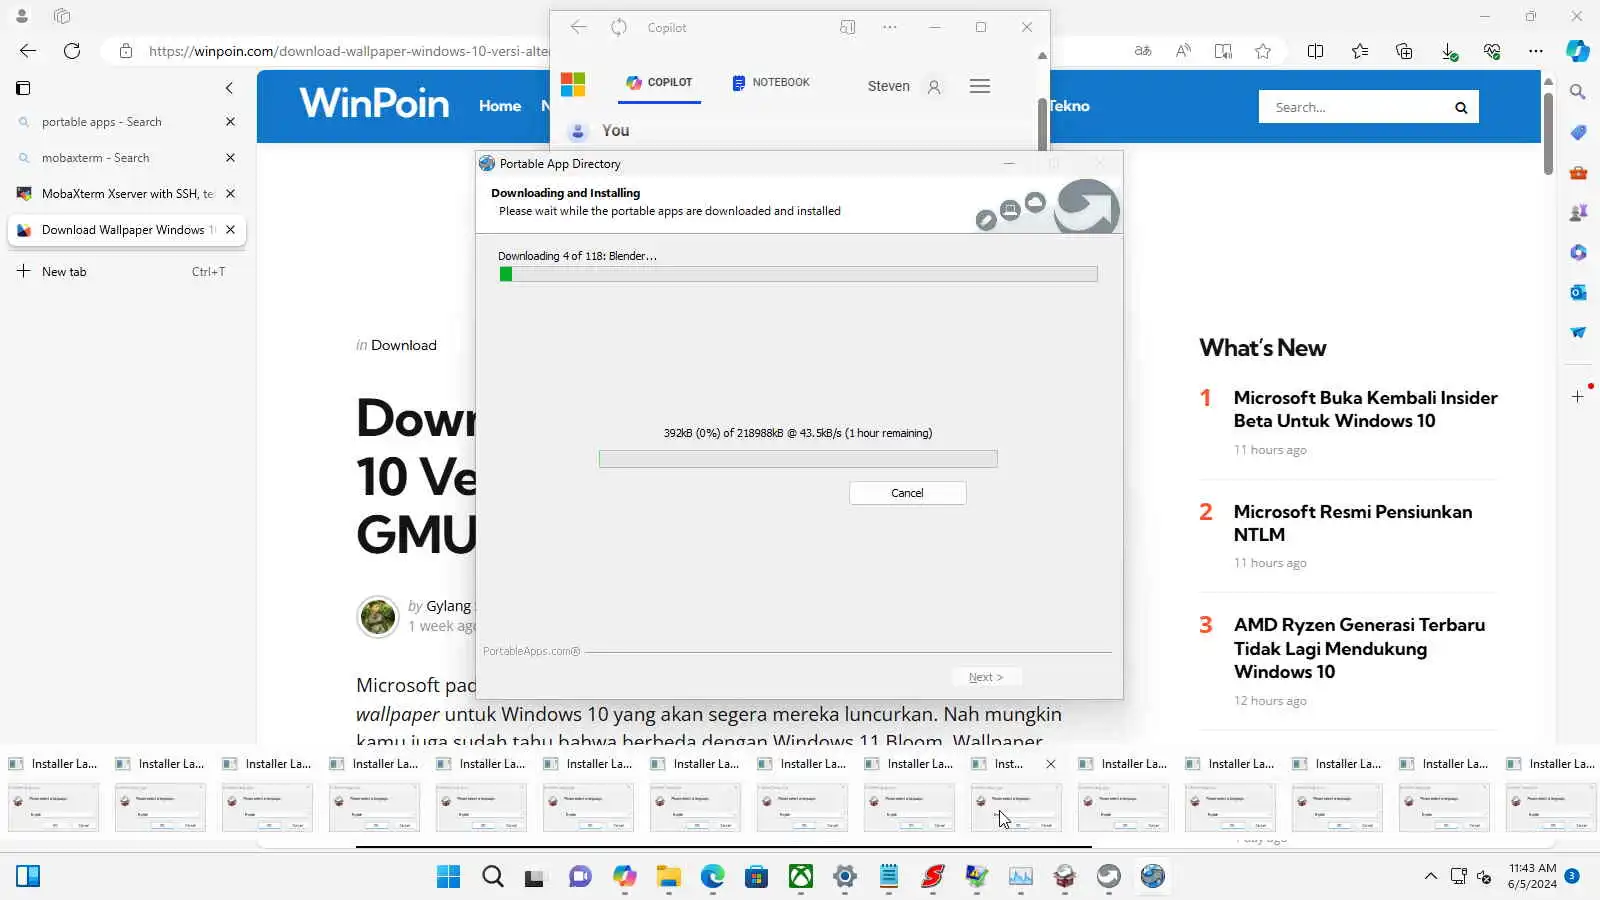Open the Collections icon in the Edge toolbar
This screenshot has width=1600, height=900.
click(x=1404, y=51)
